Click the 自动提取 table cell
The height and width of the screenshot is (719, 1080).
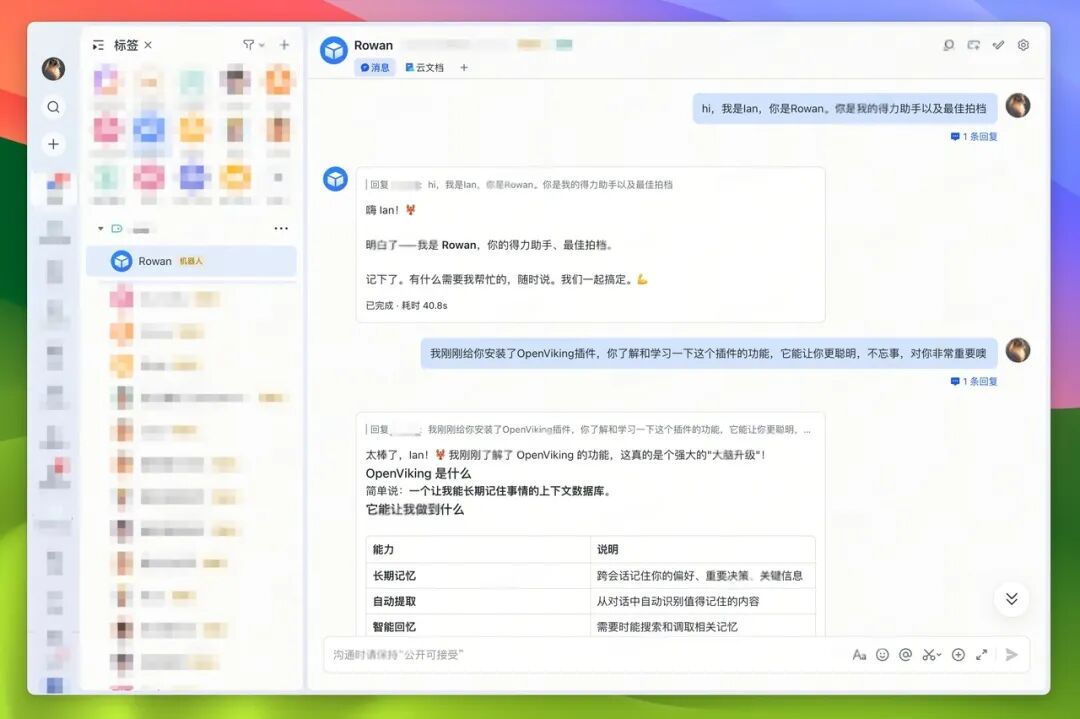point(478,601)
